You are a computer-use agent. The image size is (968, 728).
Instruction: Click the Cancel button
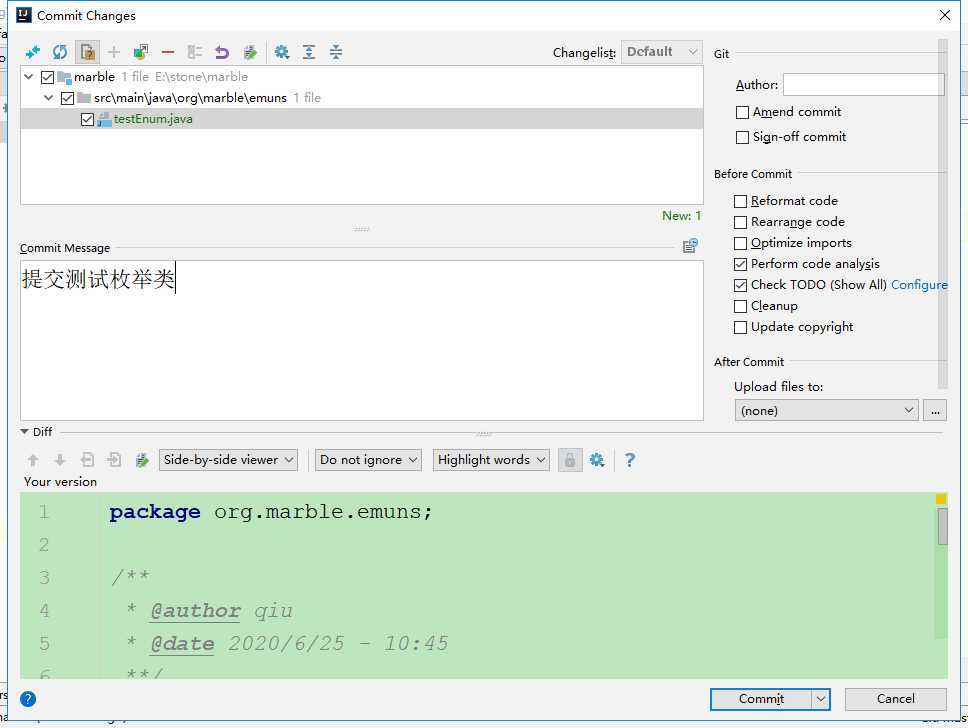click(895, 699)
